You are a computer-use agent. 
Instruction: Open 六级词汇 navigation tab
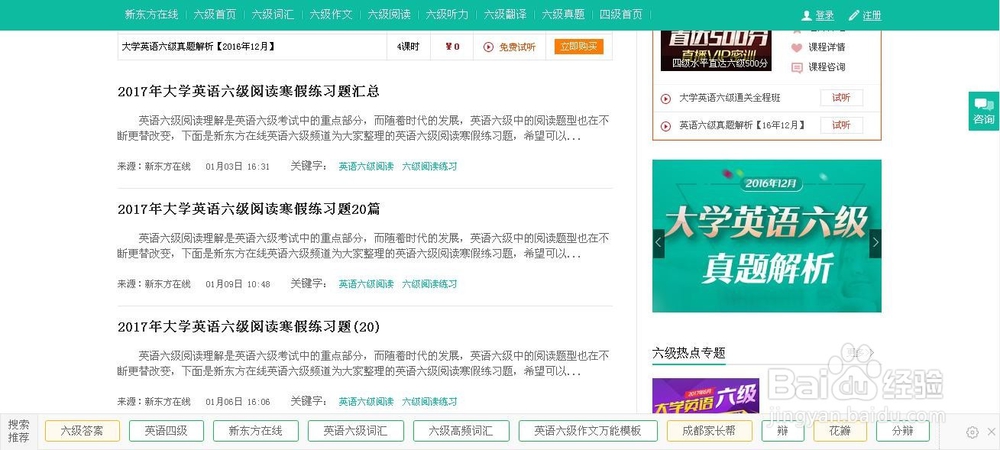click(x=273, y=15)
